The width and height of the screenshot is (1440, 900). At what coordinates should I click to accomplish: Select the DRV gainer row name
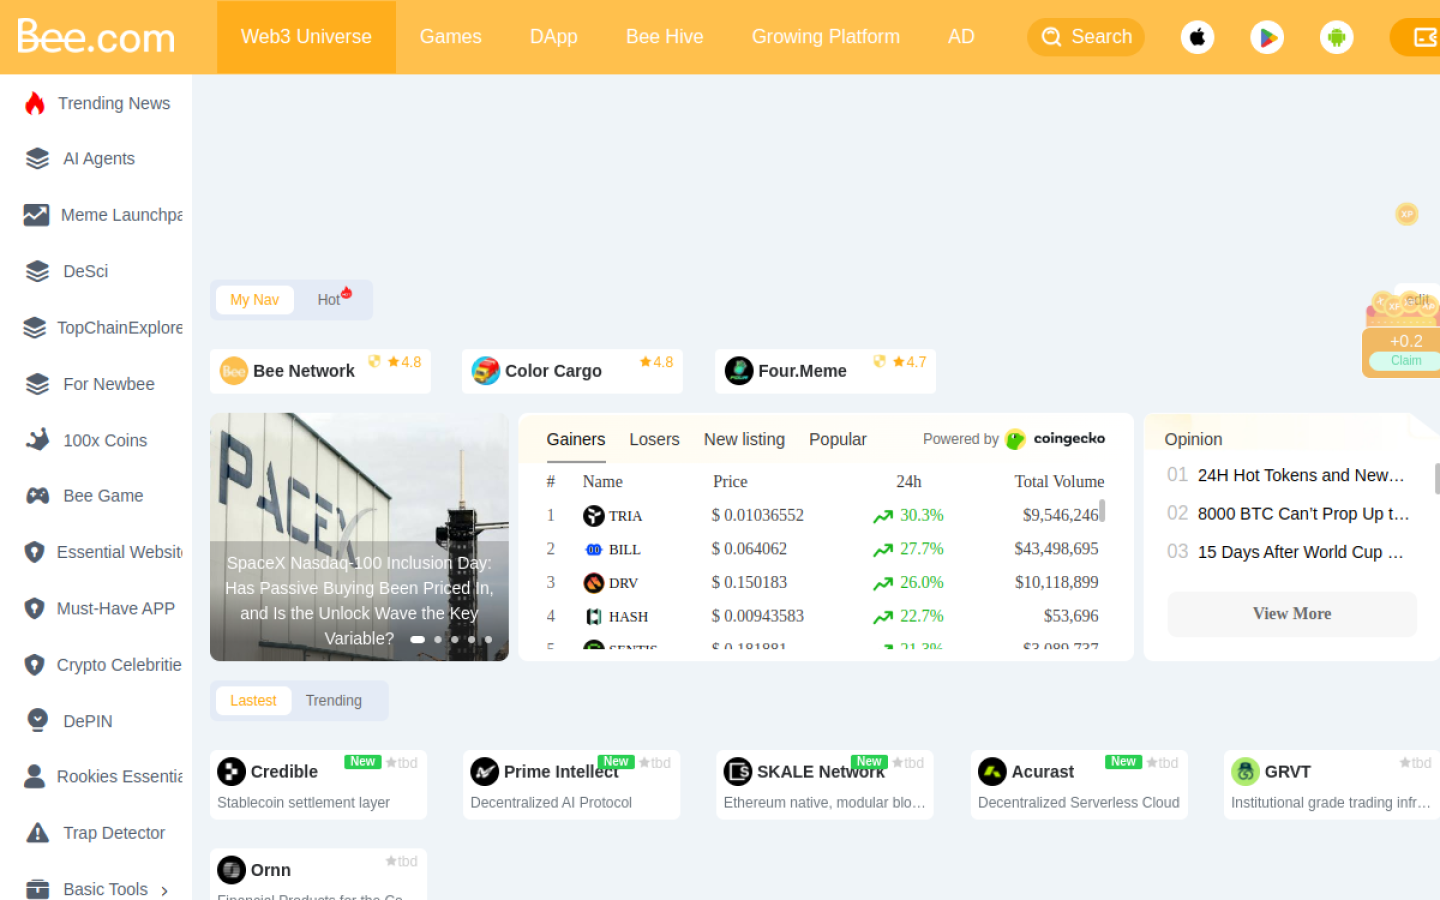(623, 583)
